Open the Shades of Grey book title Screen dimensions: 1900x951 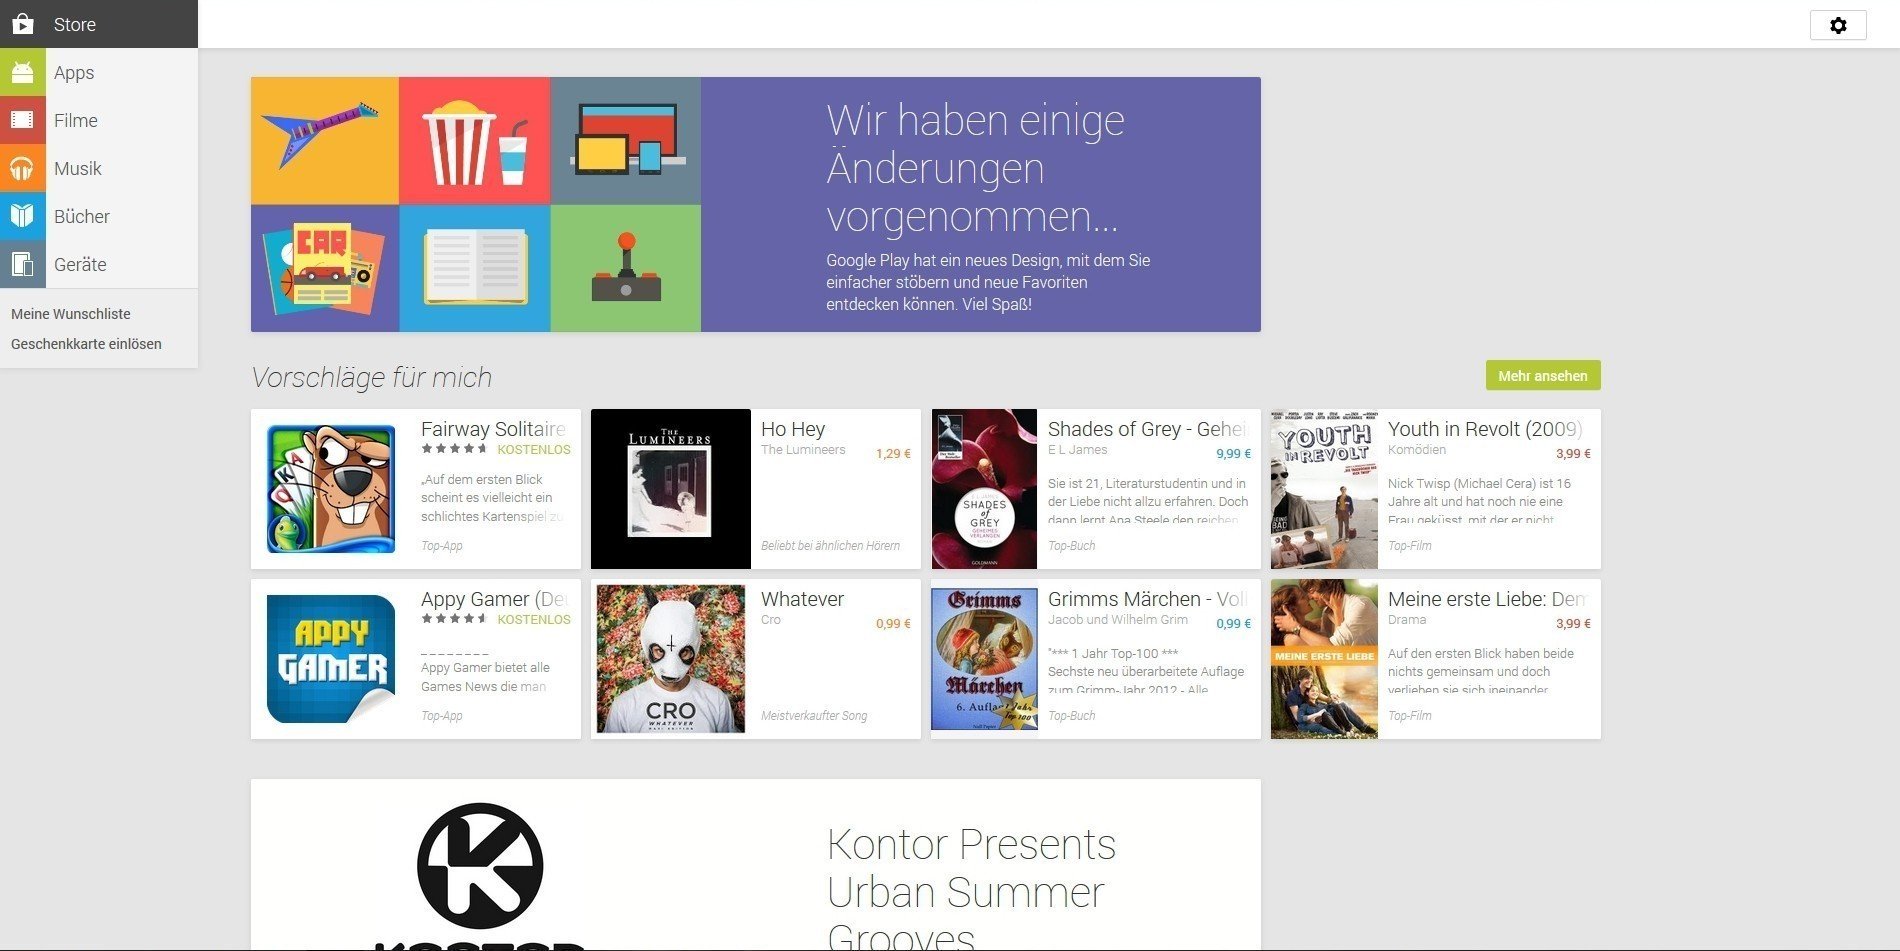point(1148,429)
